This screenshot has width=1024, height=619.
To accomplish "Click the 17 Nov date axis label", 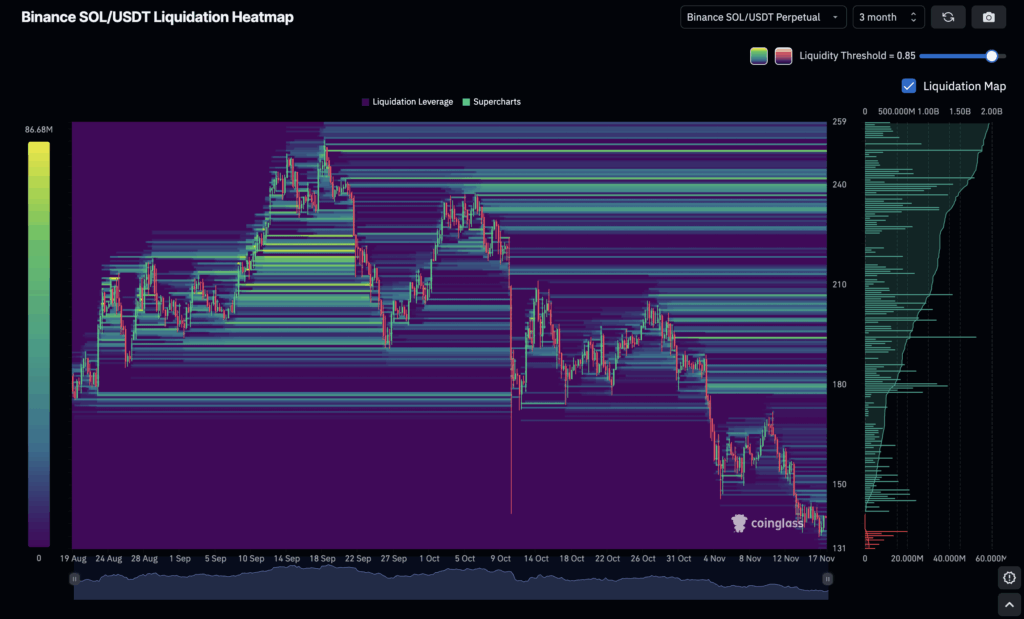I will [822, 558].
